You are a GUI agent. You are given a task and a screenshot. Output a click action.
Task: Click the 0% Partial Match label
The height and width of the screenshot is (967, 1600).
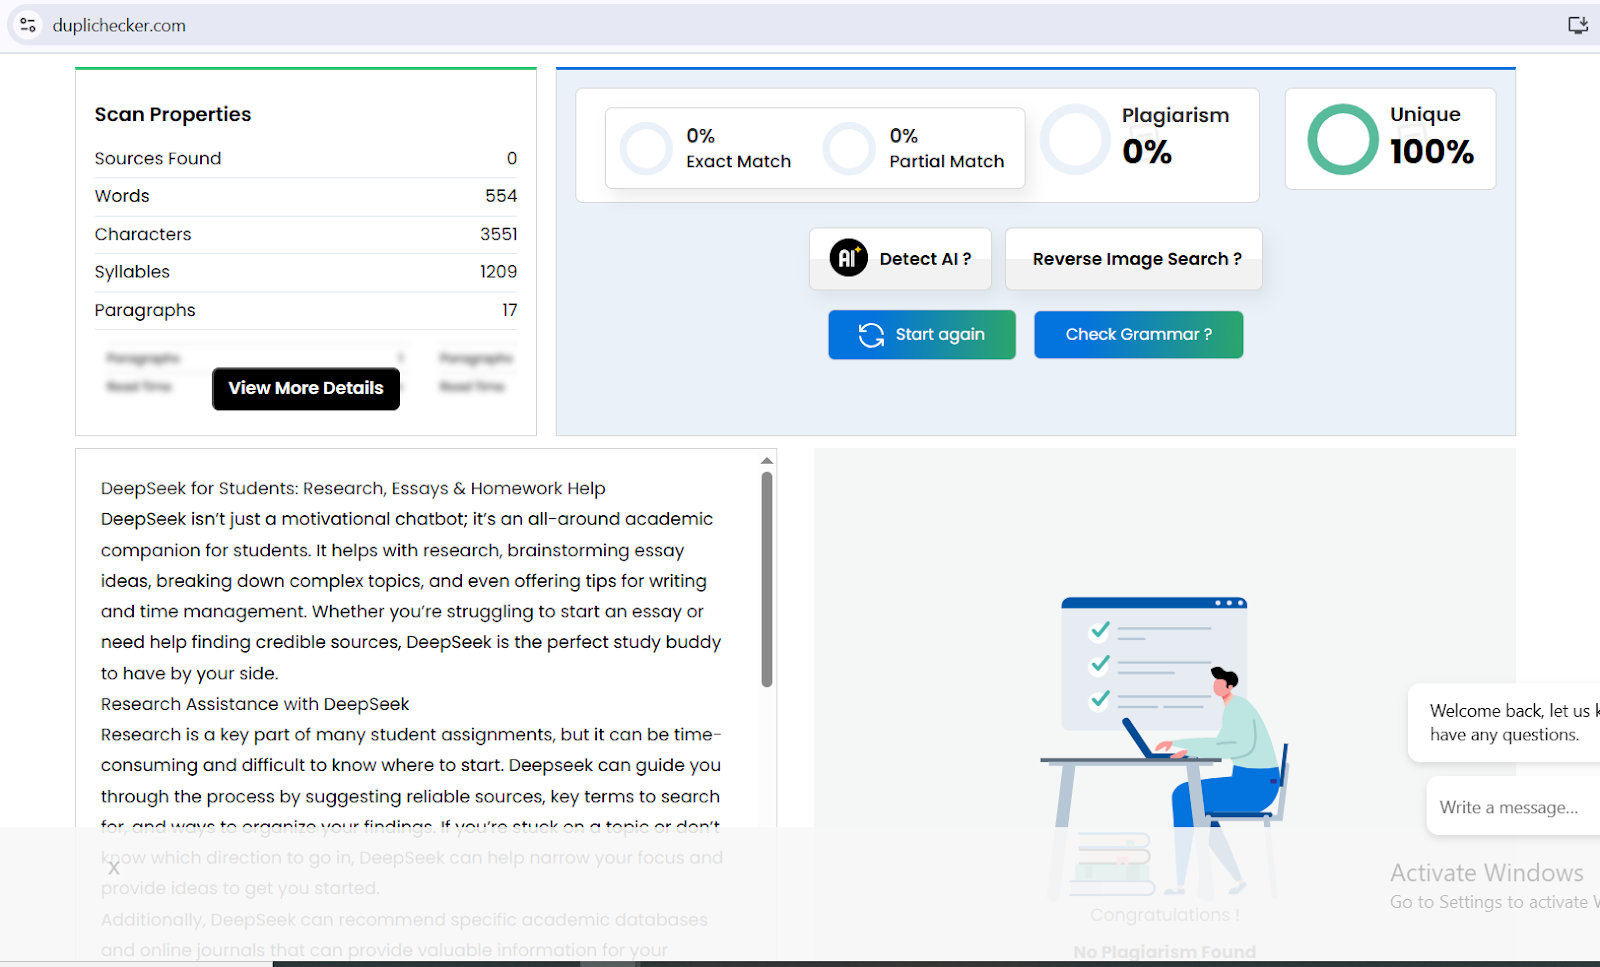946,148
